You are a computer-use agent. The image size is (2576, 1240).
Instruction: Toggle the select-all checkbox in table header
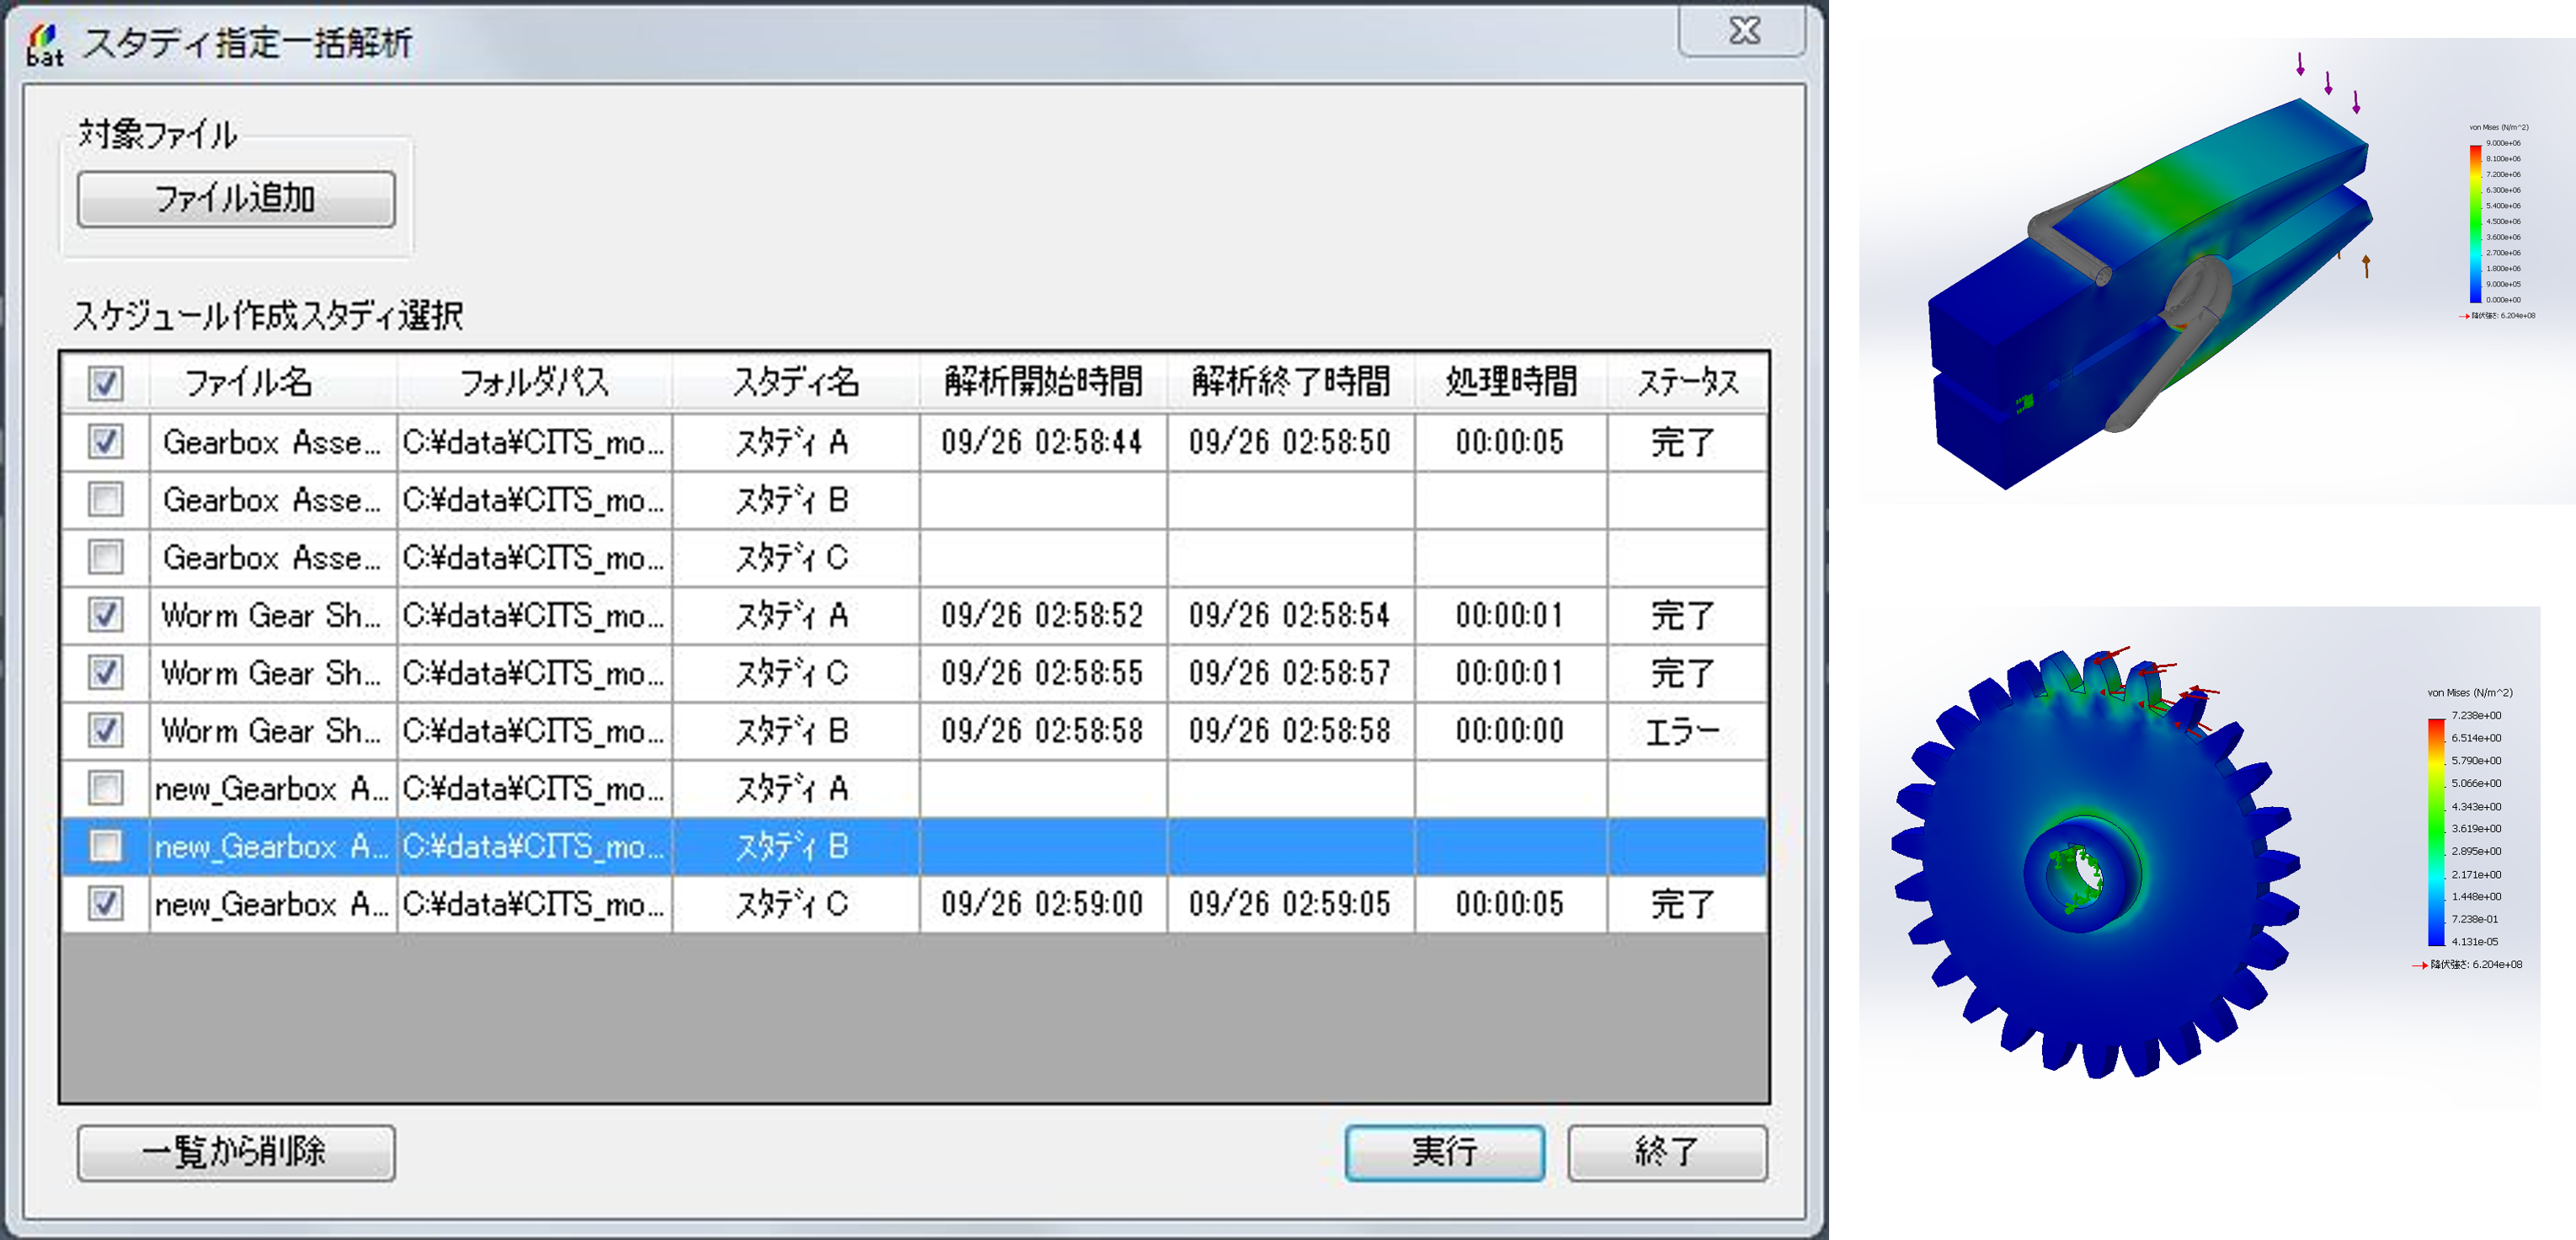pyautogui.click(x=105, y=382)
